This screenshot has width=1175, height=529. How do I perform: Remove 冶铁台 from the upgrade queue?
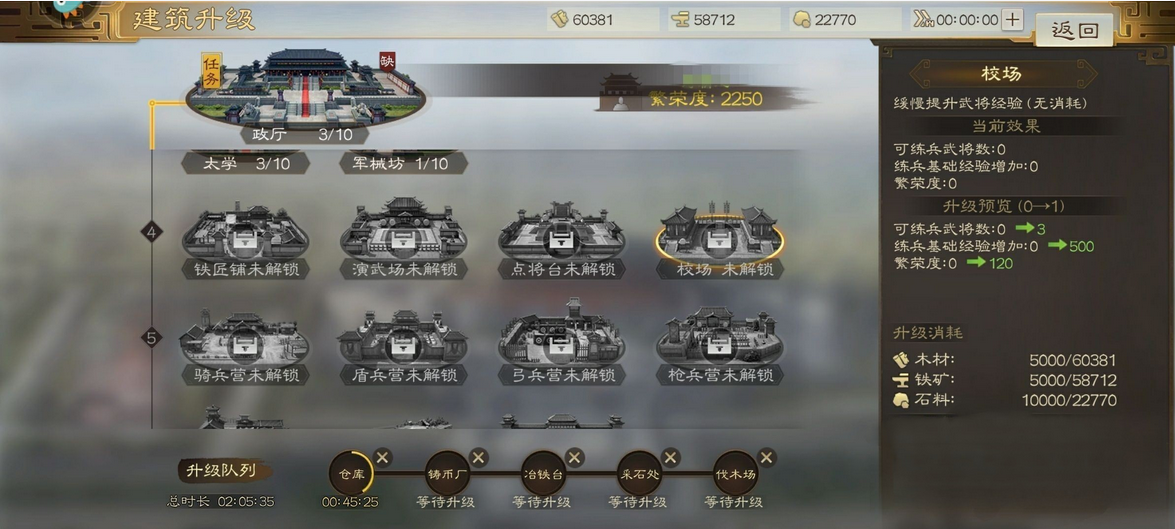click(x=575, y=457)
